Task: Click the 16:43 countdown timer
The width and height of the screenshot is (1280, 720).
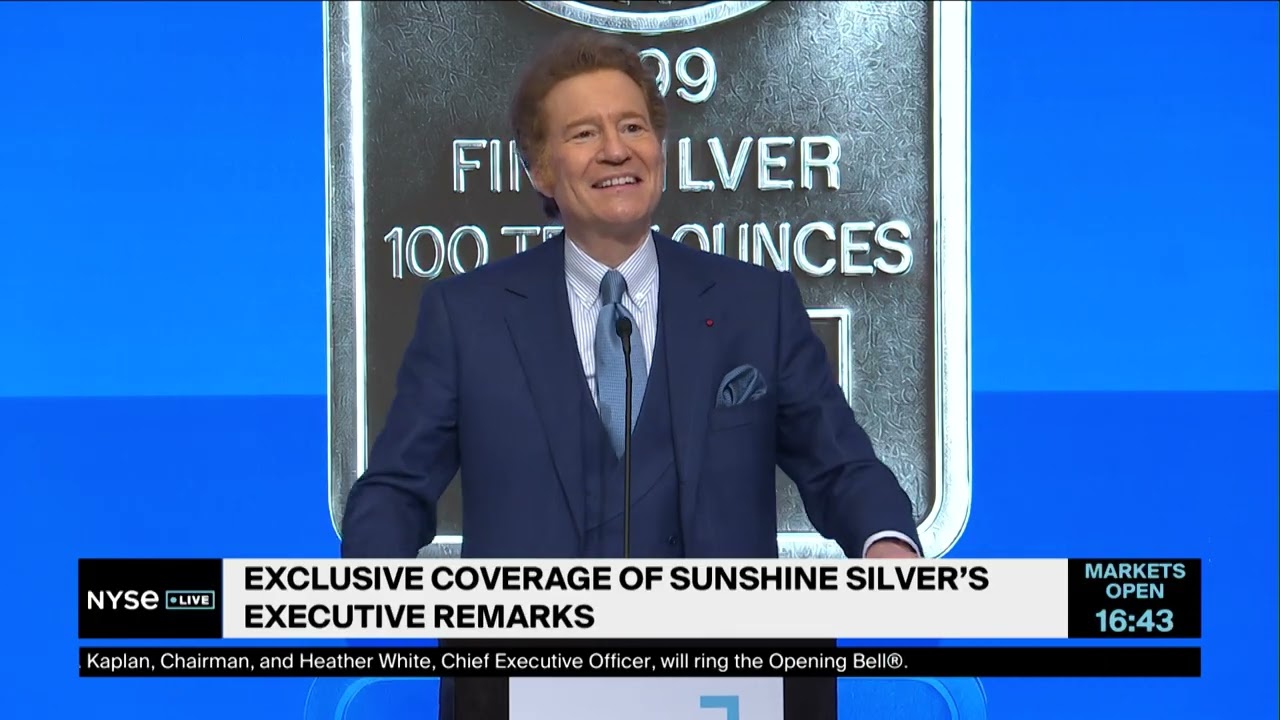Action: point(1134,620)
